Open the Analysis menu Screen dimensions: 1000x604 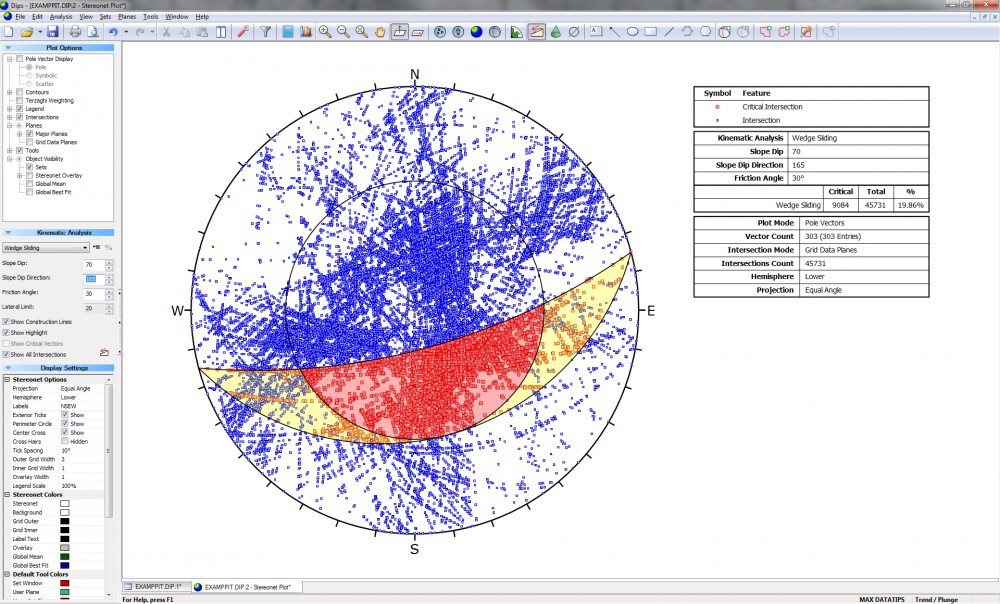pyautogui.click(x=61, y=17)
